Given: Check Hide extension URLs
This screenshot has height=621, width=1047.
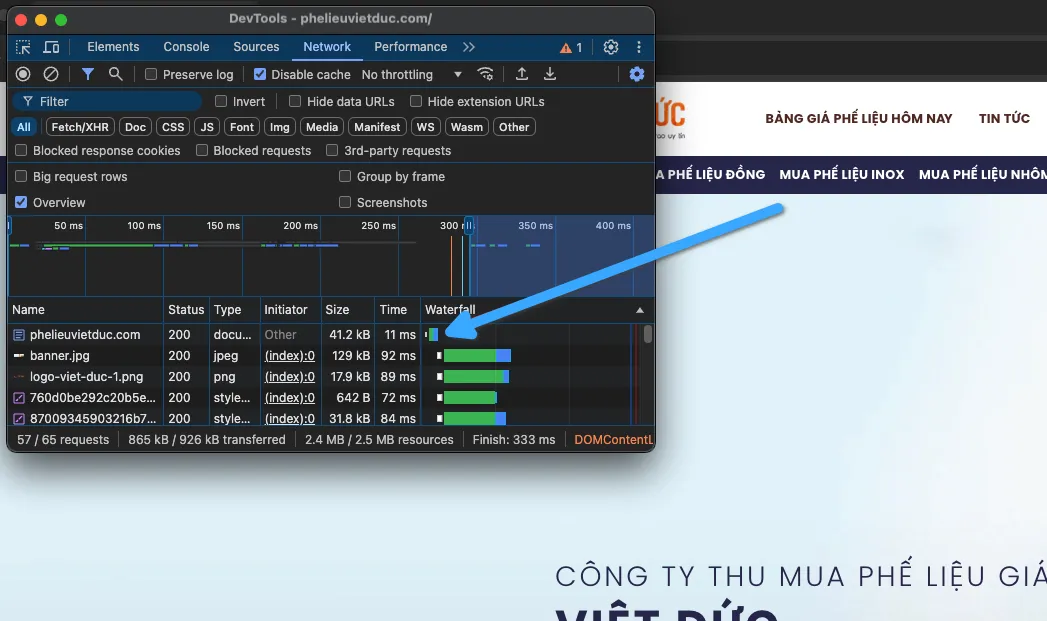Looking at the screenshot, I should coord(416,101).
